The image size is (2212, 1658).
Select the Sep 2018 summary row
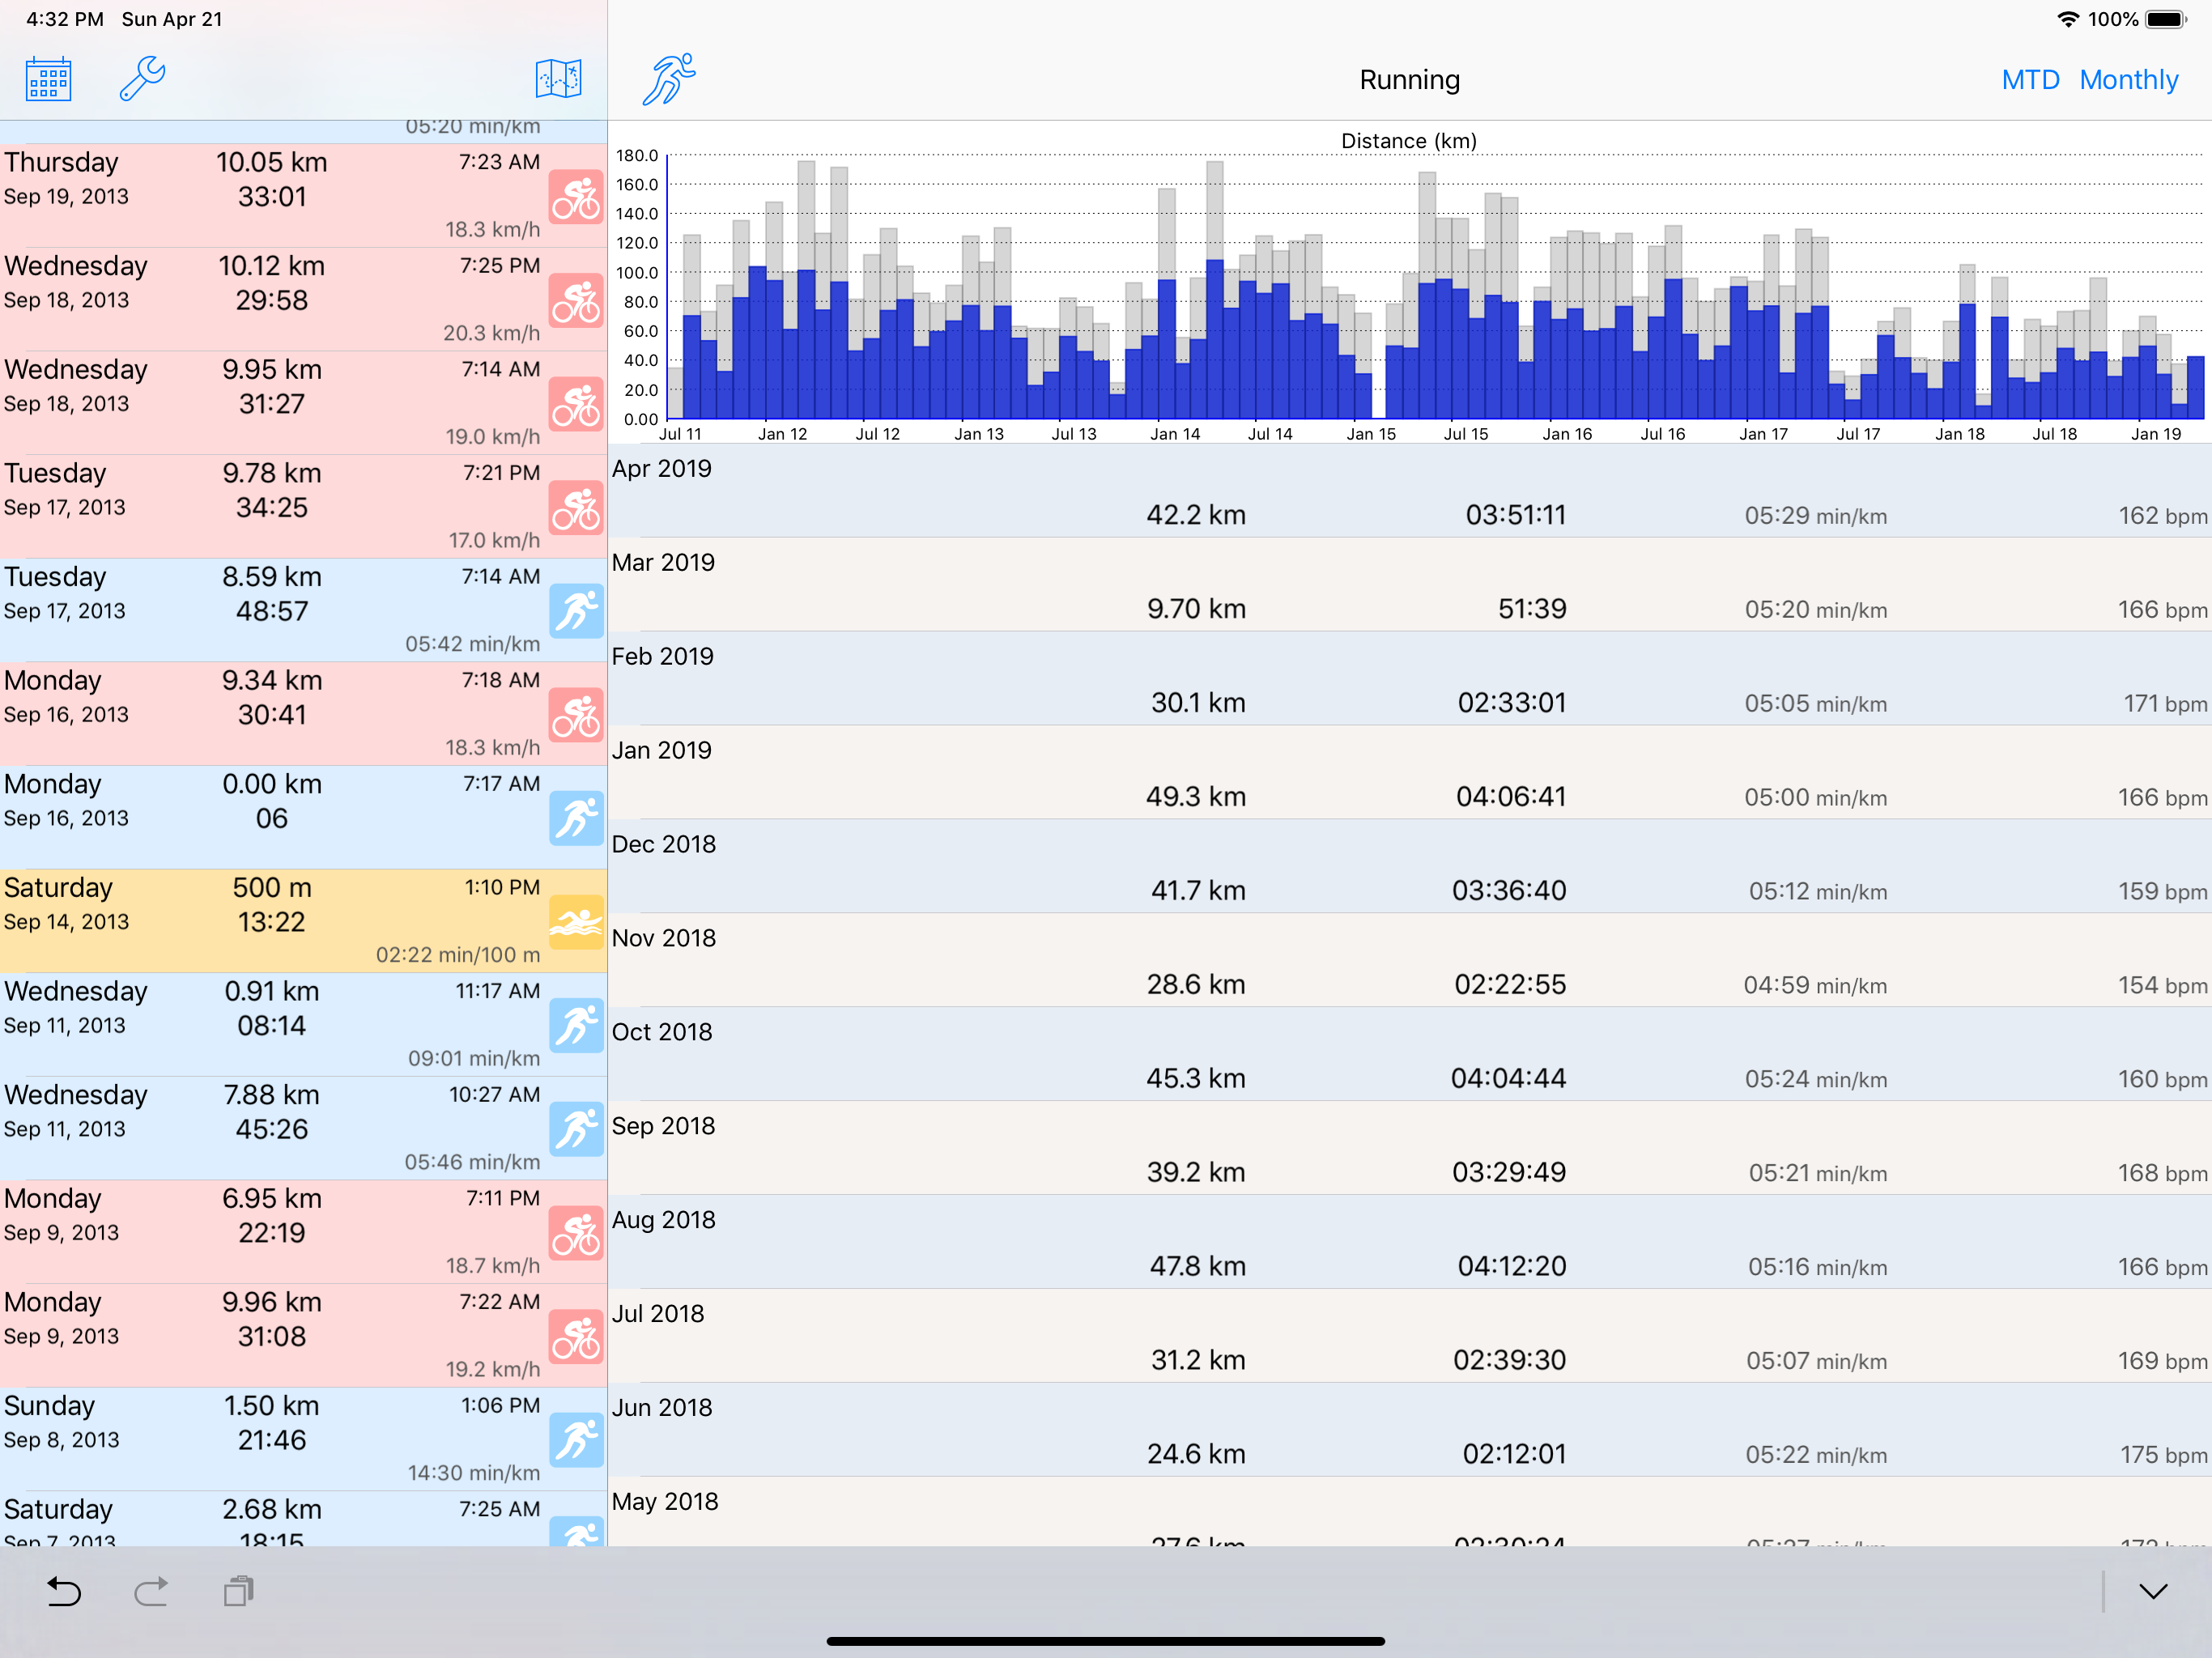1410,1149
